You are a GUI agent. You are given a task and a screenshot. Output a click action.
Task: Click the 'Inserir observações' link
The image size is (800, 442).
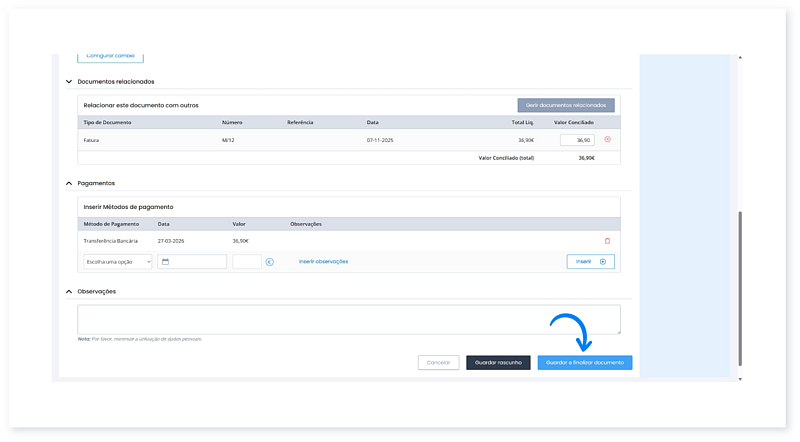point(323,262)
